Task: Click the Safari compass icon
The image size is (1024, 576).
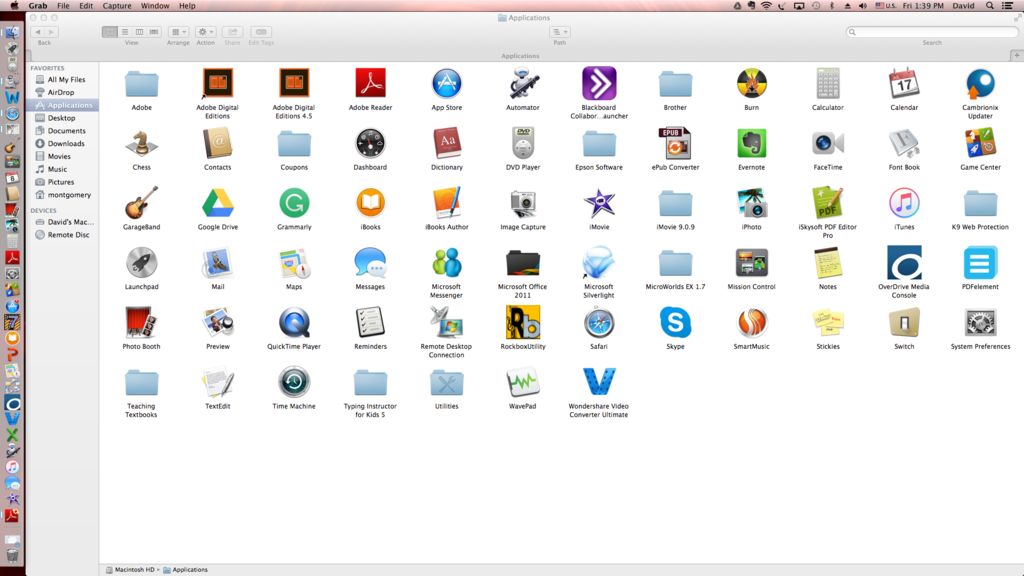Action: click(599, 323)
